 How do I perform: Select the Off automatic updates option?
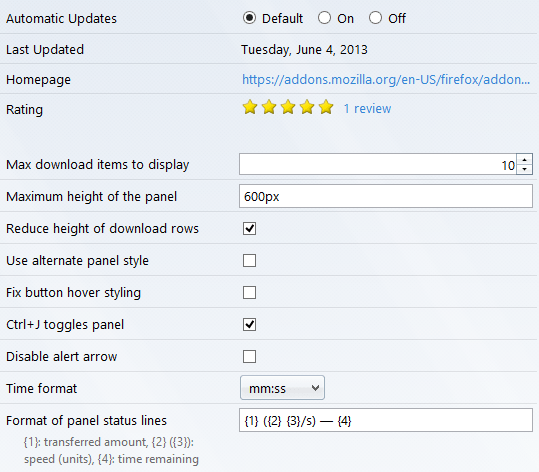point(375,18)
